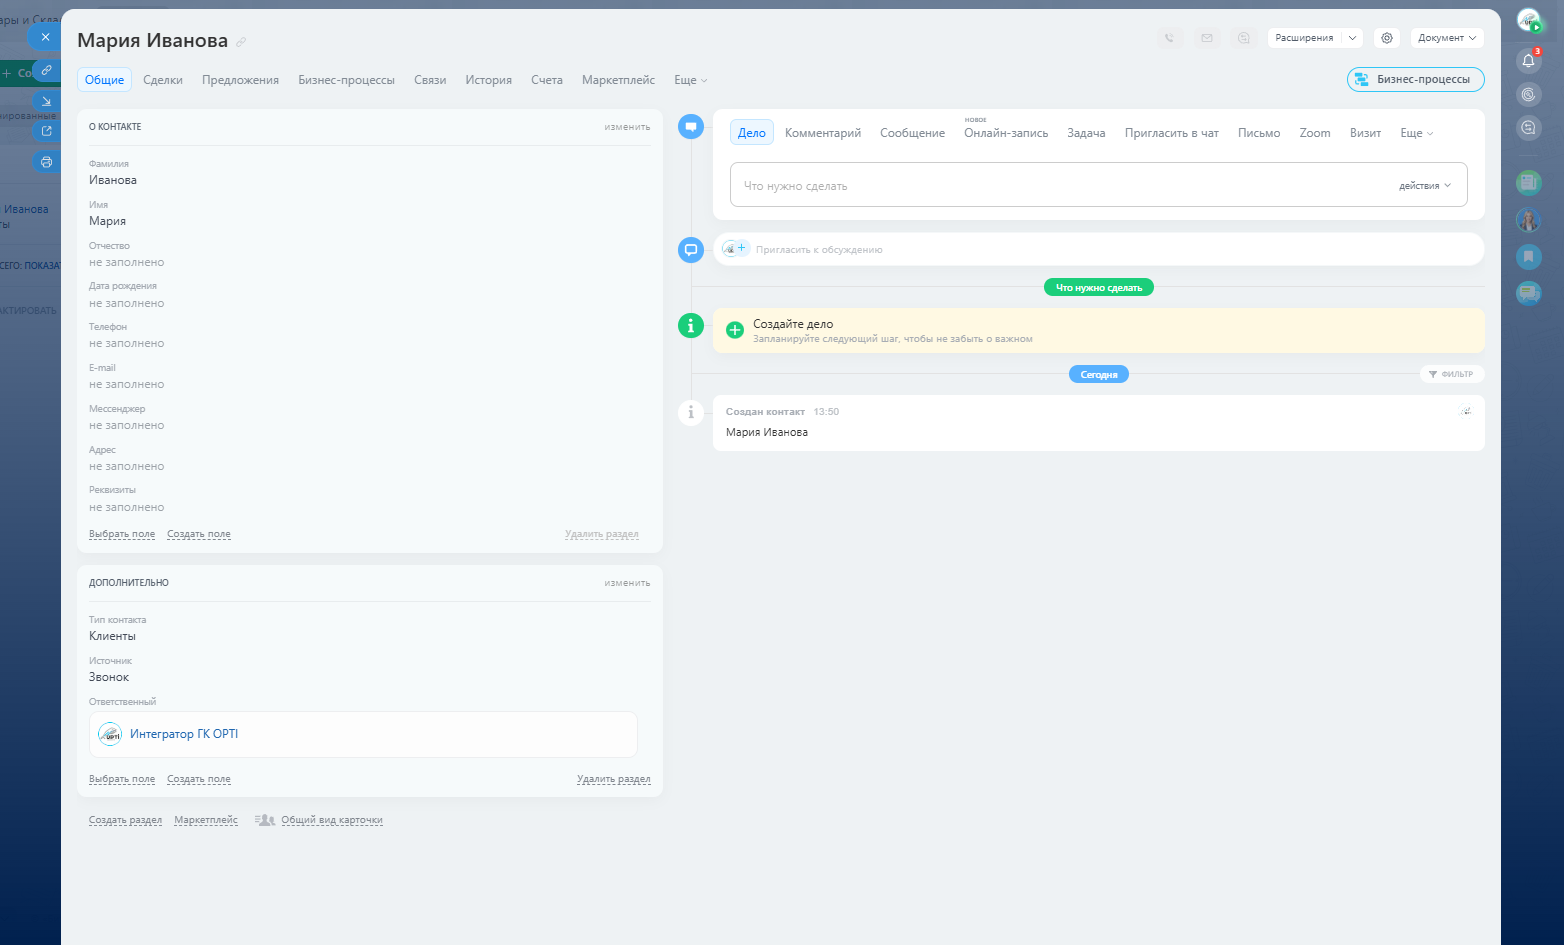Select the Комментарий tab in timeline
This screenshot has height=945, width=1564.
coord(822,133)
